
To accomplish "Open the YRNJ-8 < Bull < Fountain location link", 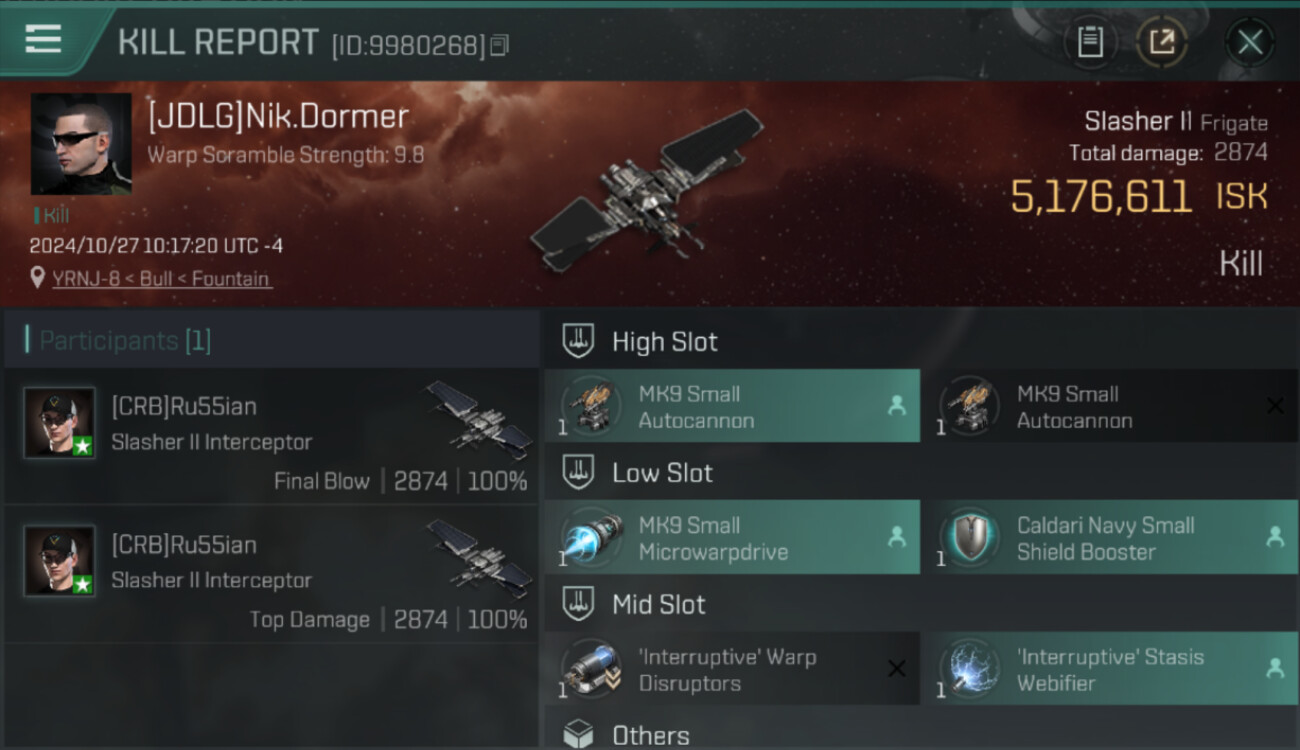I will tap(161, 279).
